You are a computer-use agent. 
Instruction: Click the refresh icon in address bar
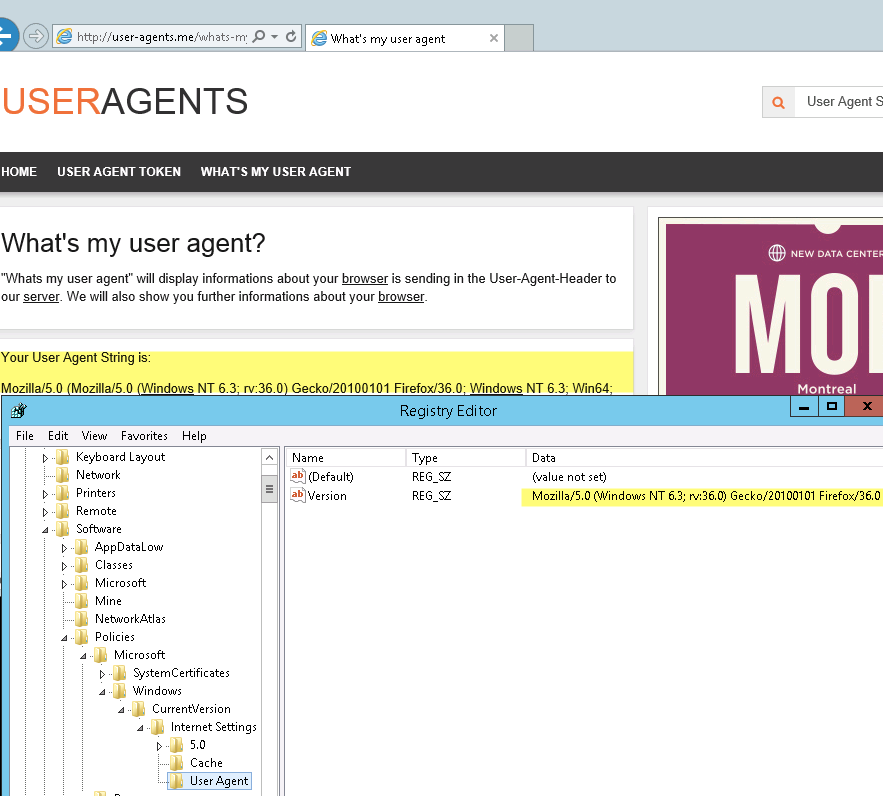[x=291, y=37]
